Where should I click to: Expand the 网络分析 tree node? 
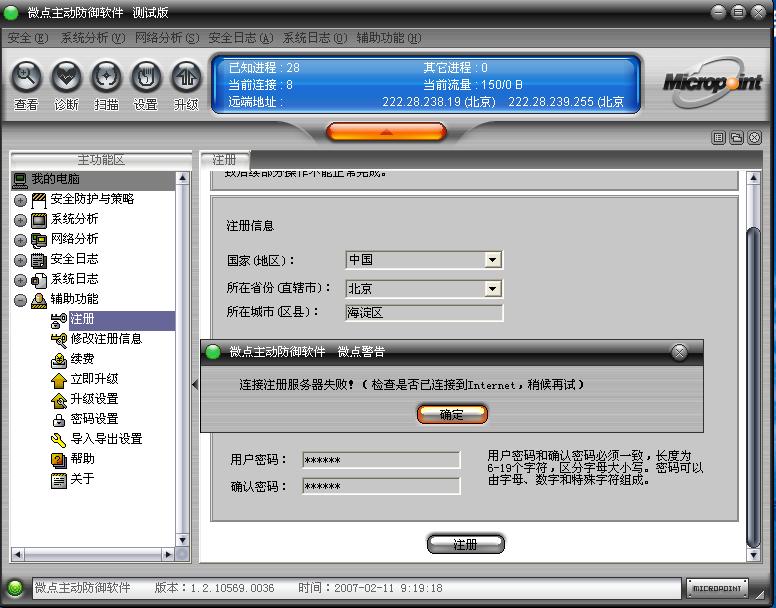click(20, 240)
